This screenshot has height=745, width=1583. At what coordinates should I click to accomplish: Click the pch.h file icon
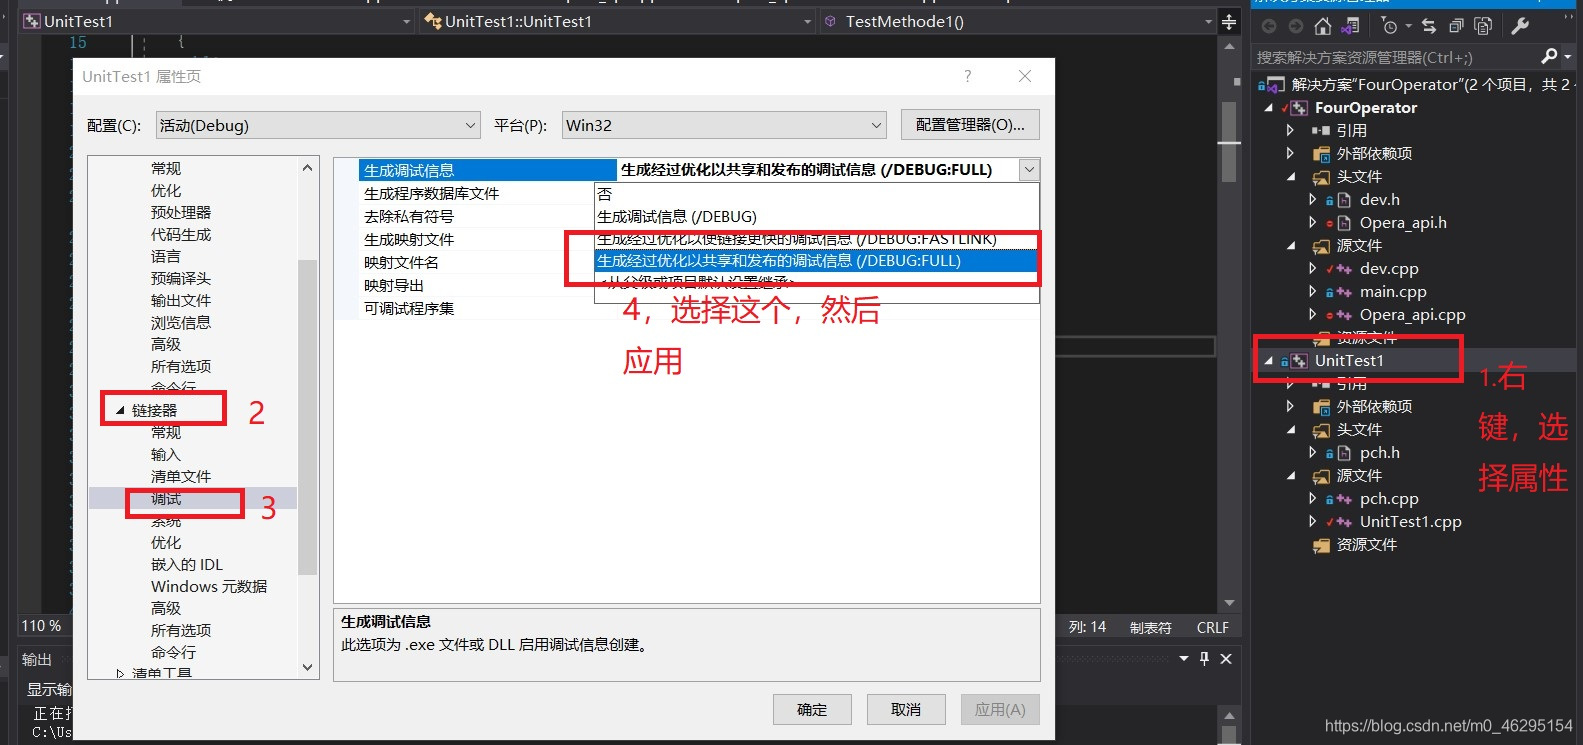(x=1345, y=453)
